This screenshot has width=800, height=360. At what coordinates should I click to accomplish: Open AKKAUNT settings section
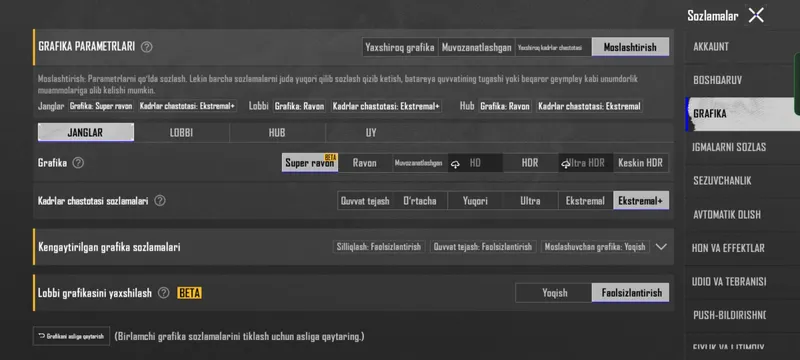[x=741, y=47]
